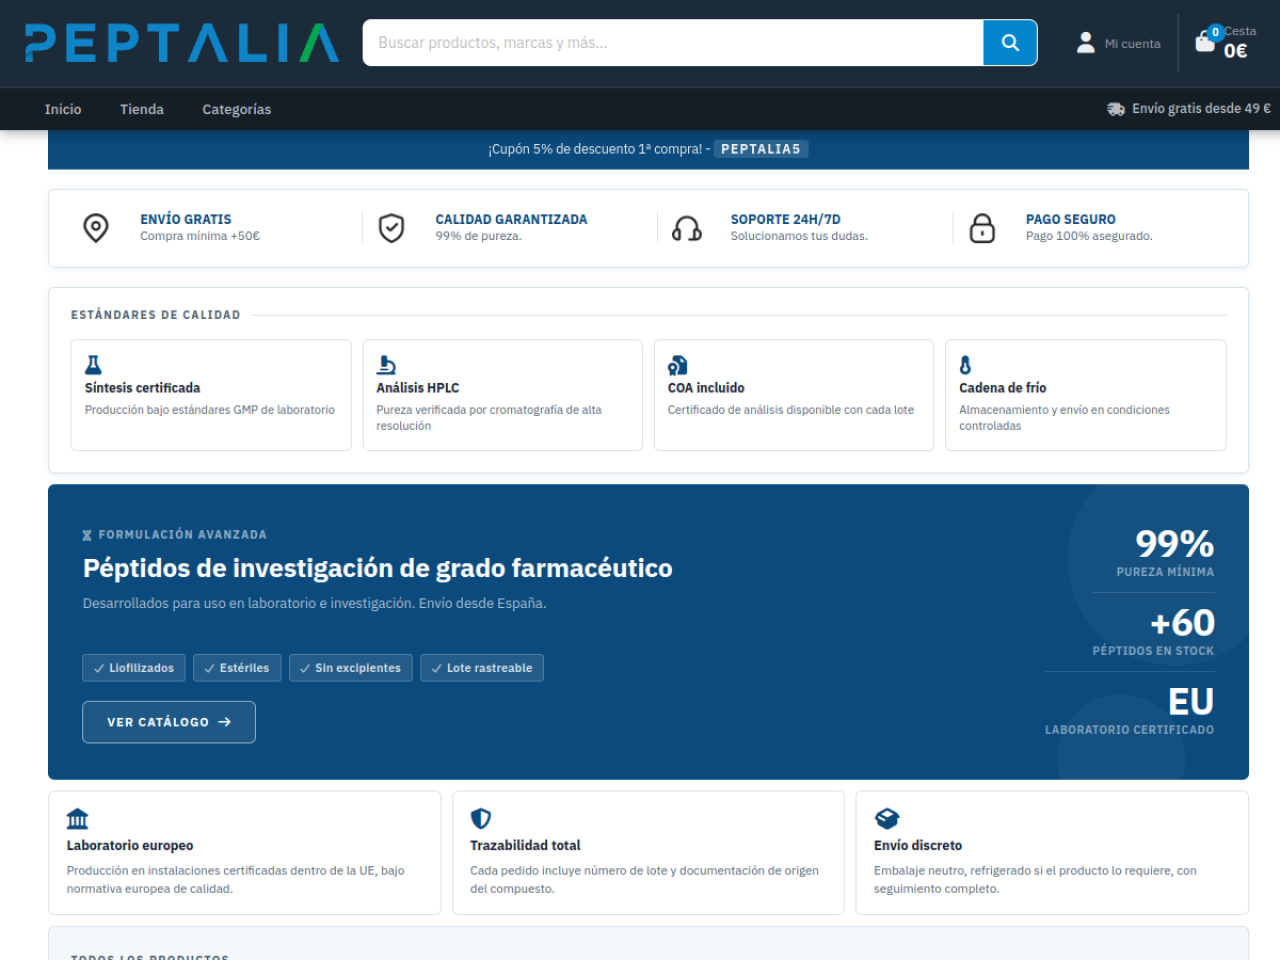The image size is (1280, 960).
Task: Click the Ver Catálogo button
Action: click(x=169, y=722)
